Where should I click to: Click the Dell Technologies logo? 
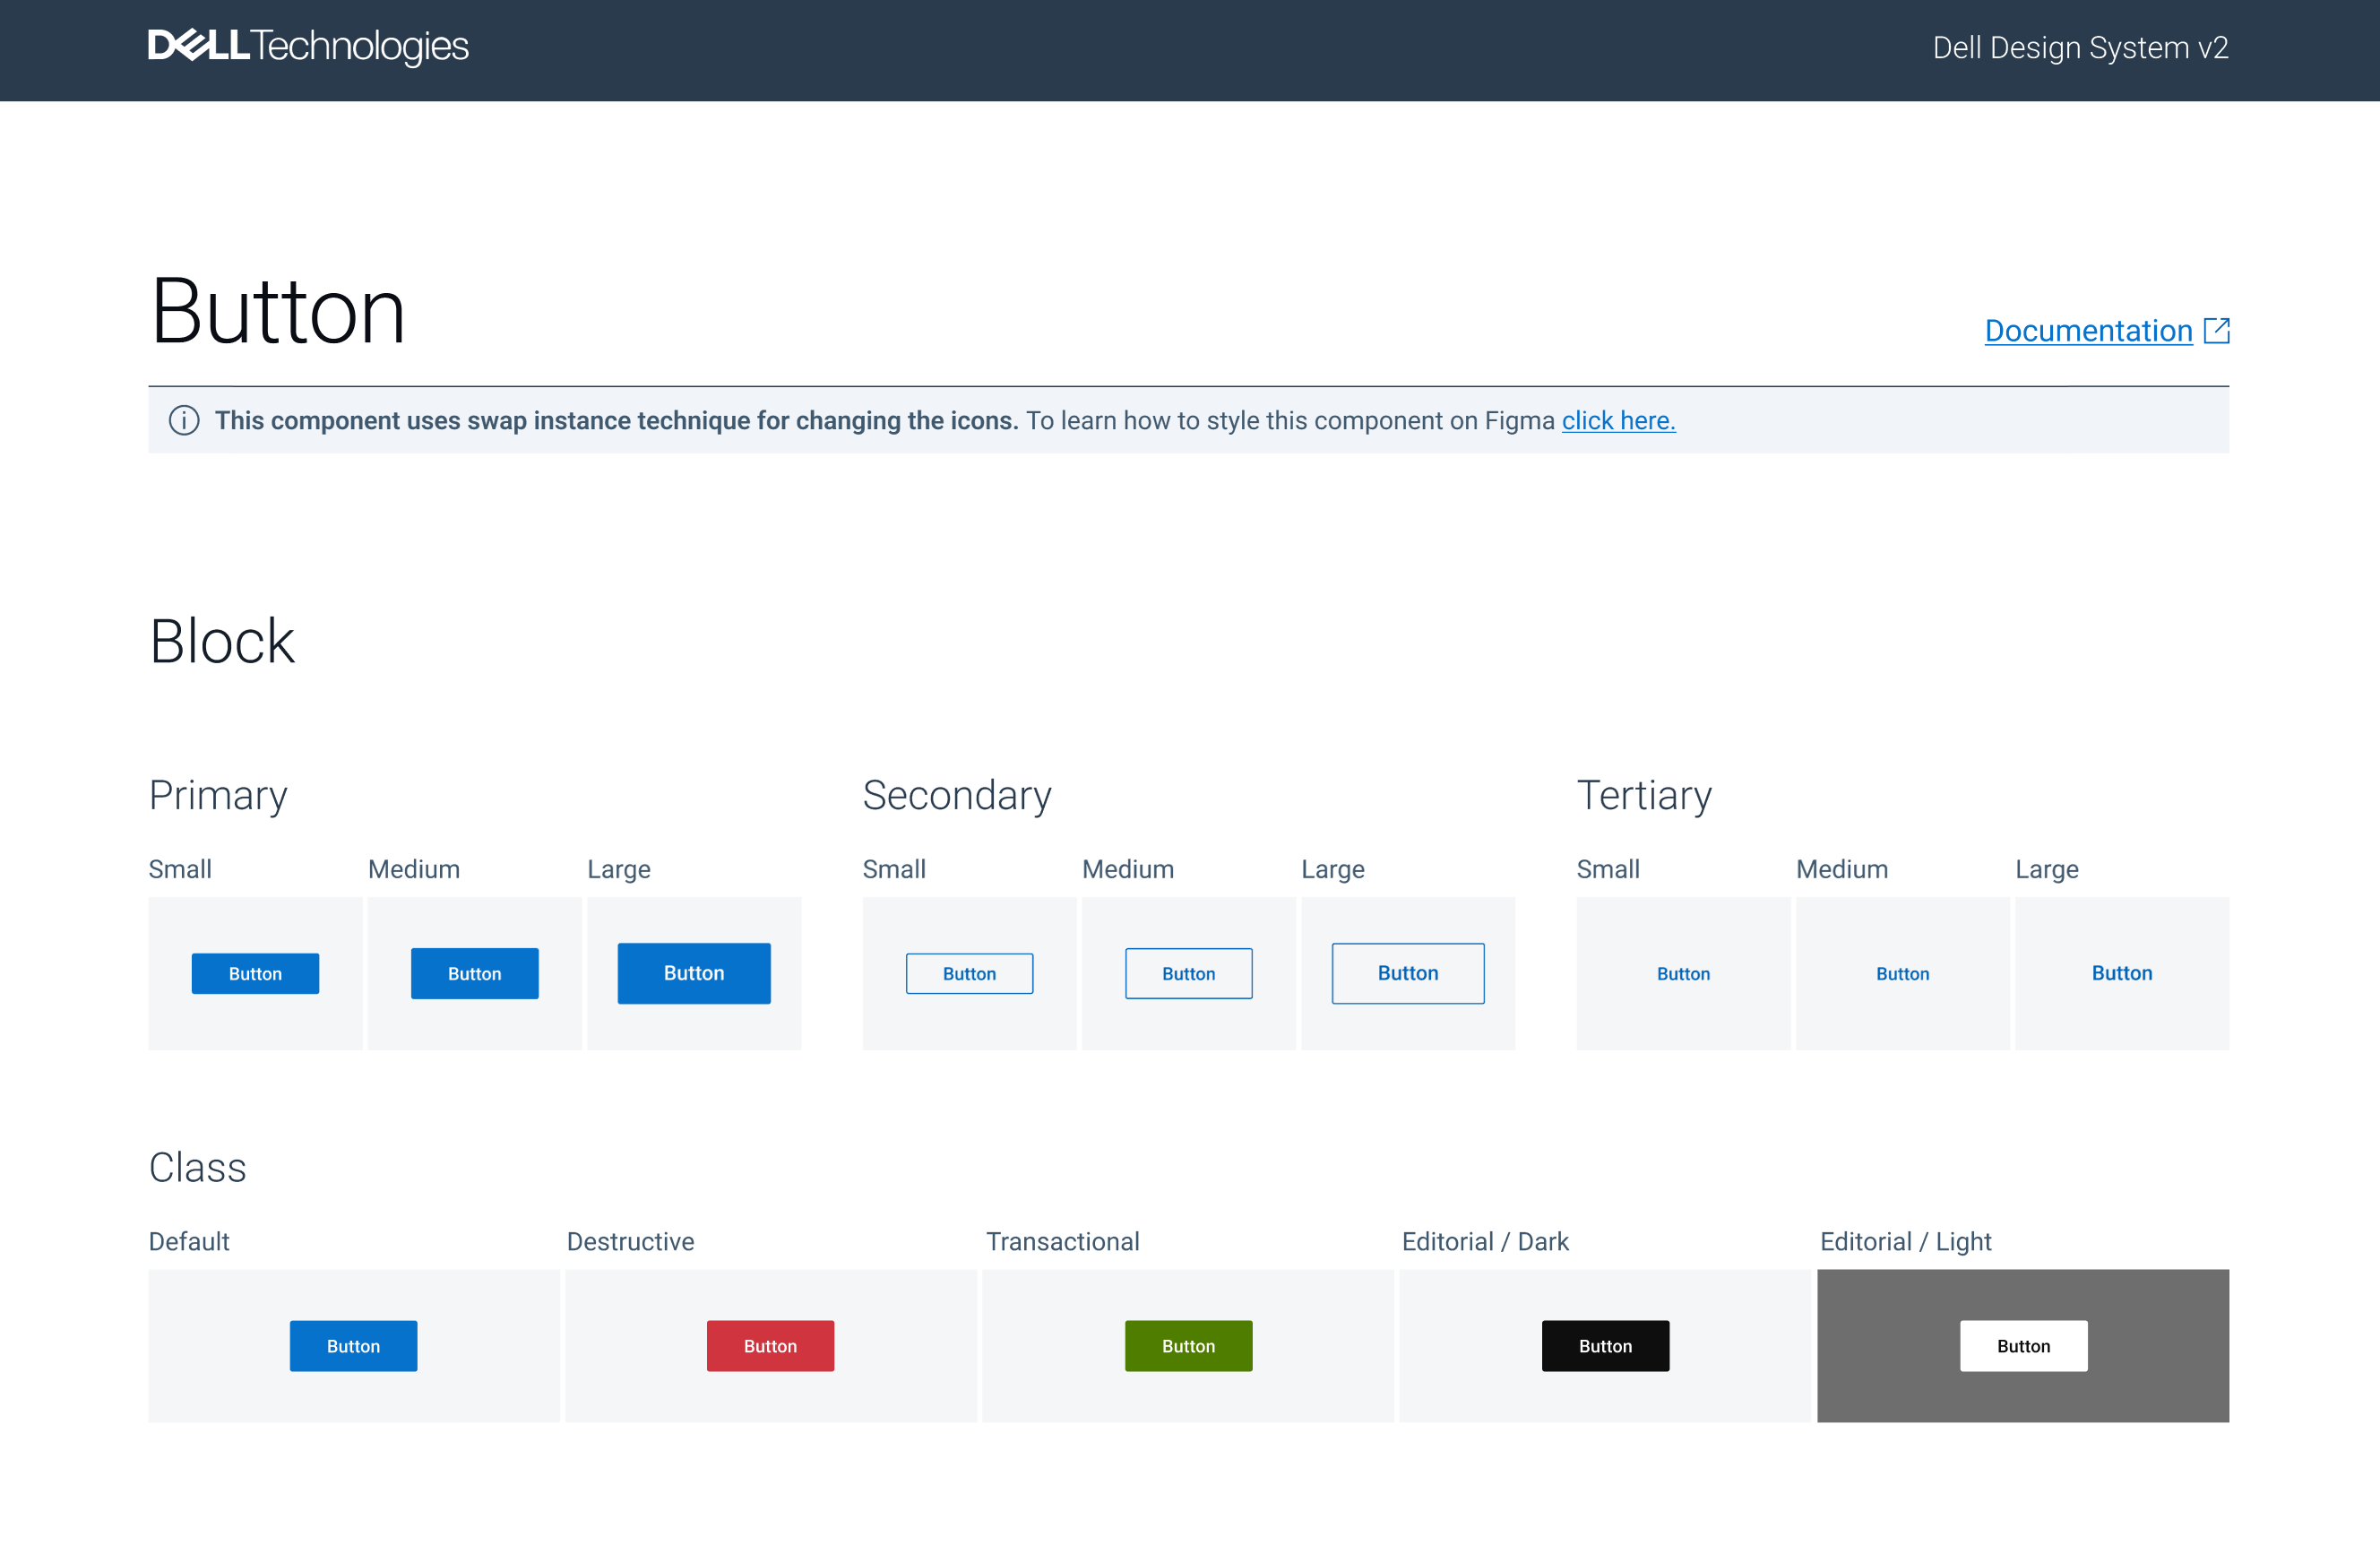(x=308, y=46)
